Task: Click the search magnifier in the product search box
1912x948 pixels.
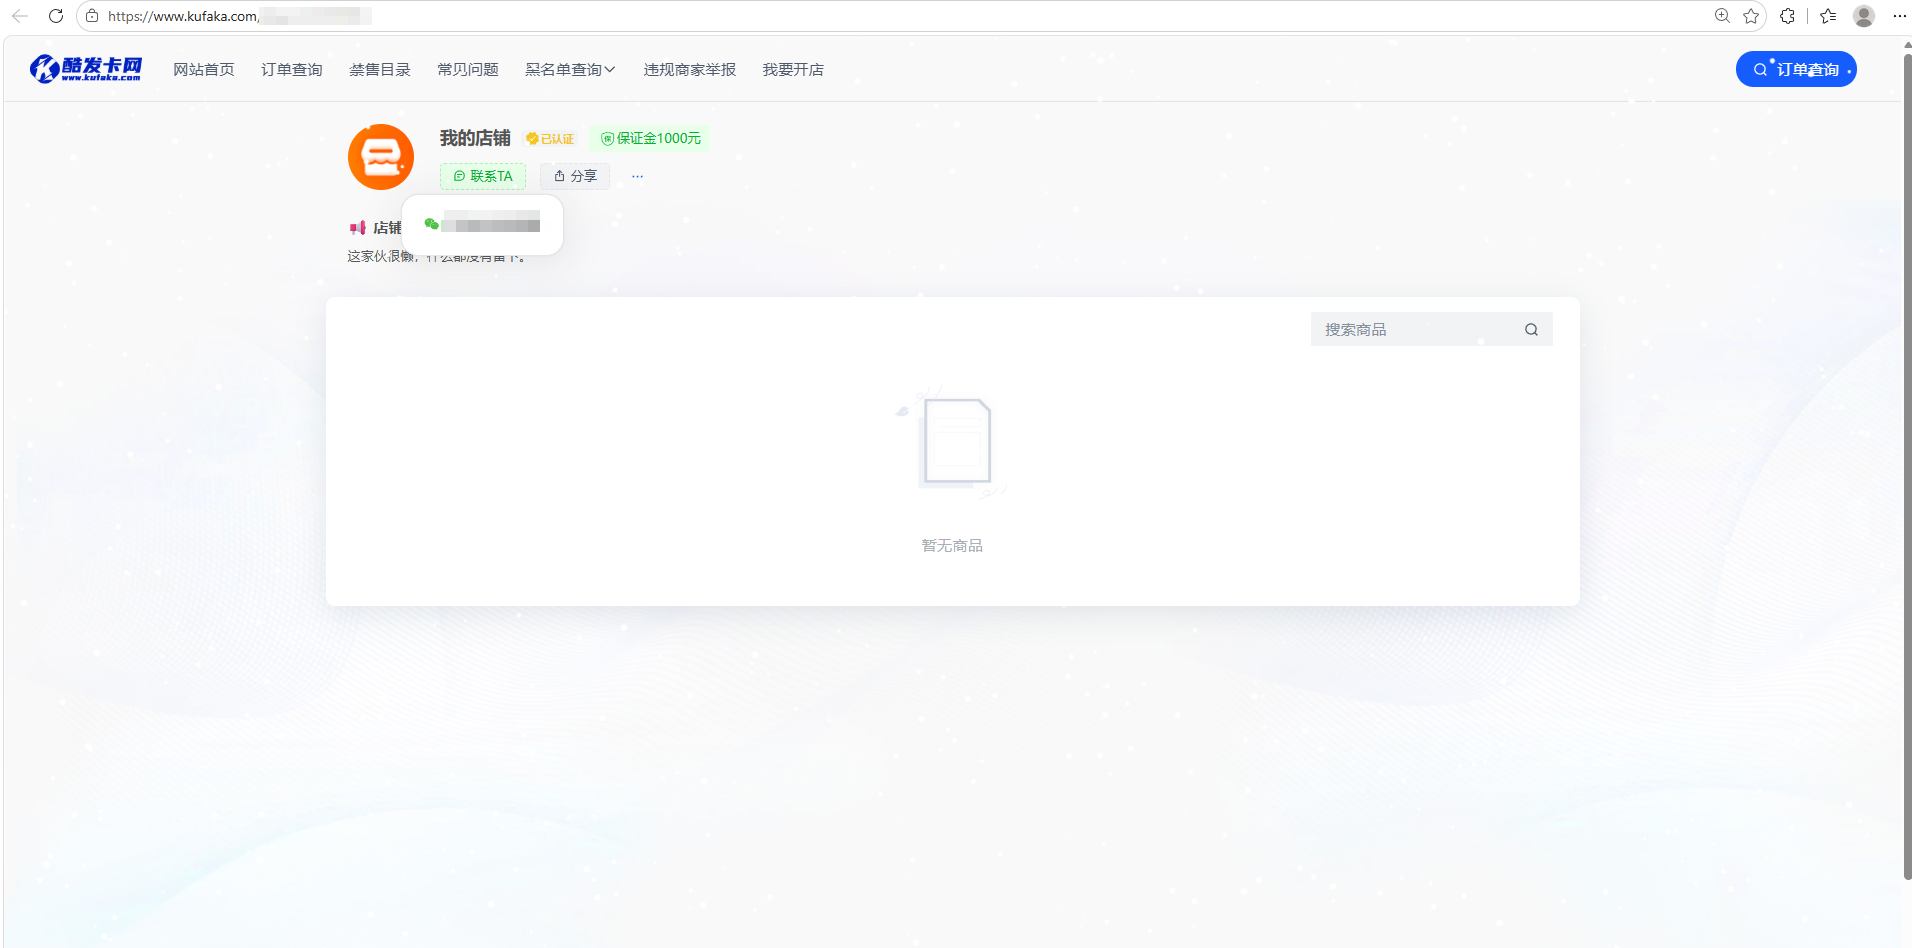Action: tap(1531, 330)
